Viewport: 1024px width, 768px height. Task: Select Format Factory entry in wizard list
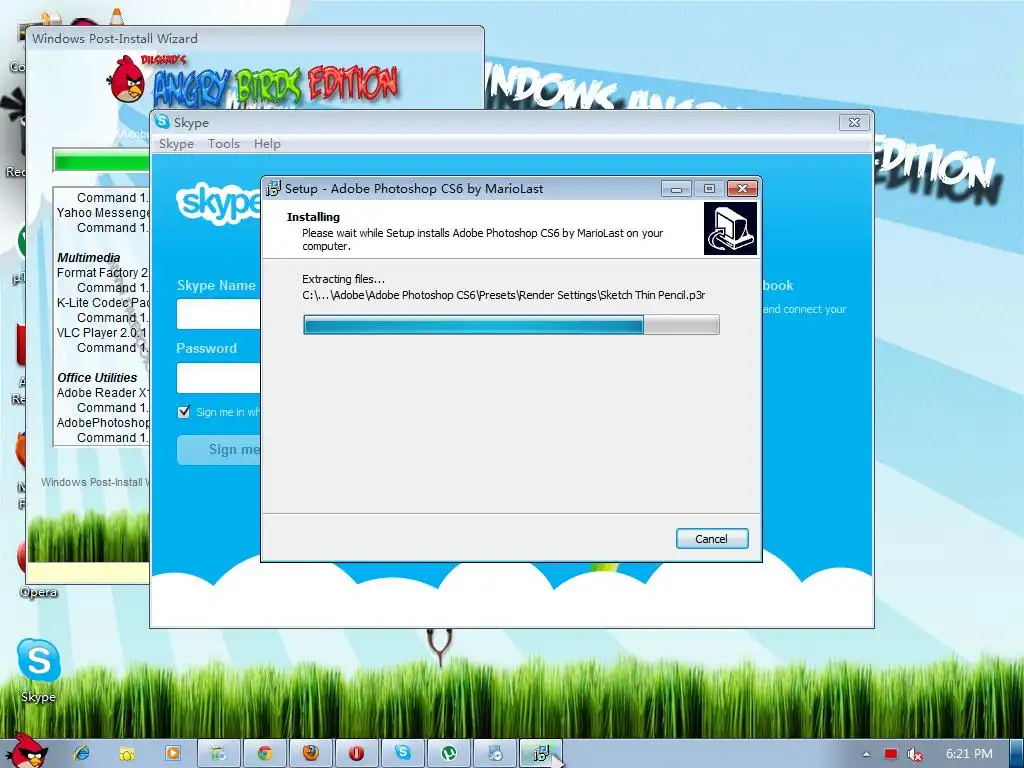point(103,272)
